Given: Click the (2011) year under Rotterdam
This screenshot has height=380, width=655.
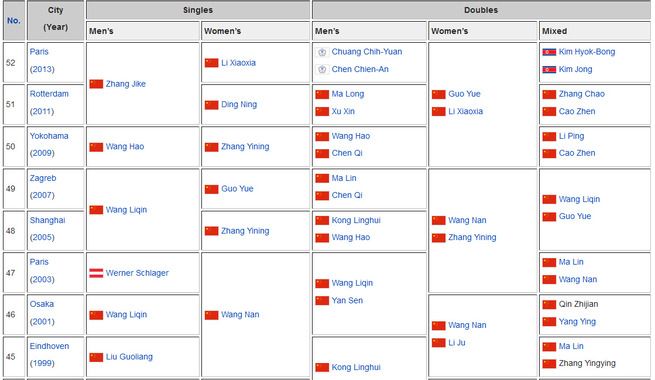Looking at the screenshot, I should 42,111.
